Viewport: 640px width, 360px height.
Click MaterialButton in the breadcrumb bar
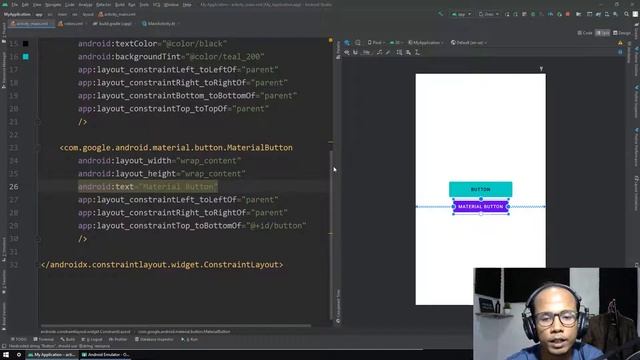184,331
